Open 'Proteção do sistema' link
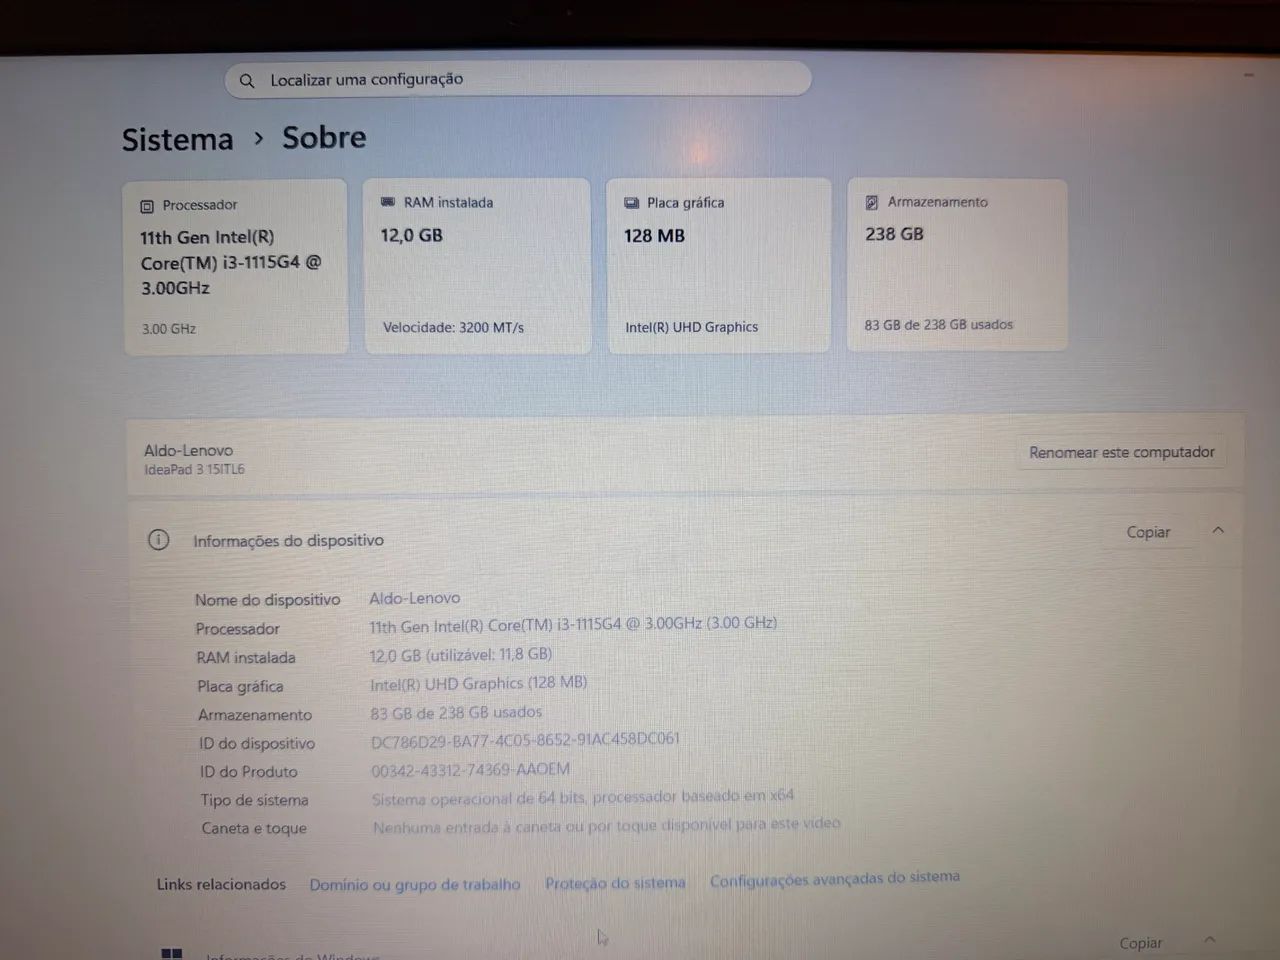The width and height of the screenshot is (1280, 960). 615,883
